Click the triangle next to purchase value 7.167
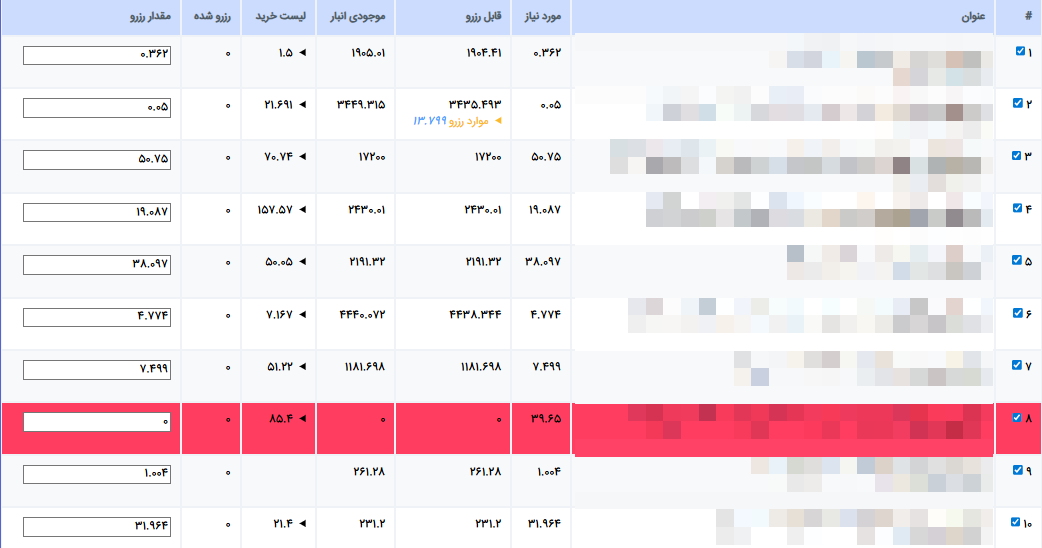Viewport: 1042px width, 548px height. tap(302, 314)
